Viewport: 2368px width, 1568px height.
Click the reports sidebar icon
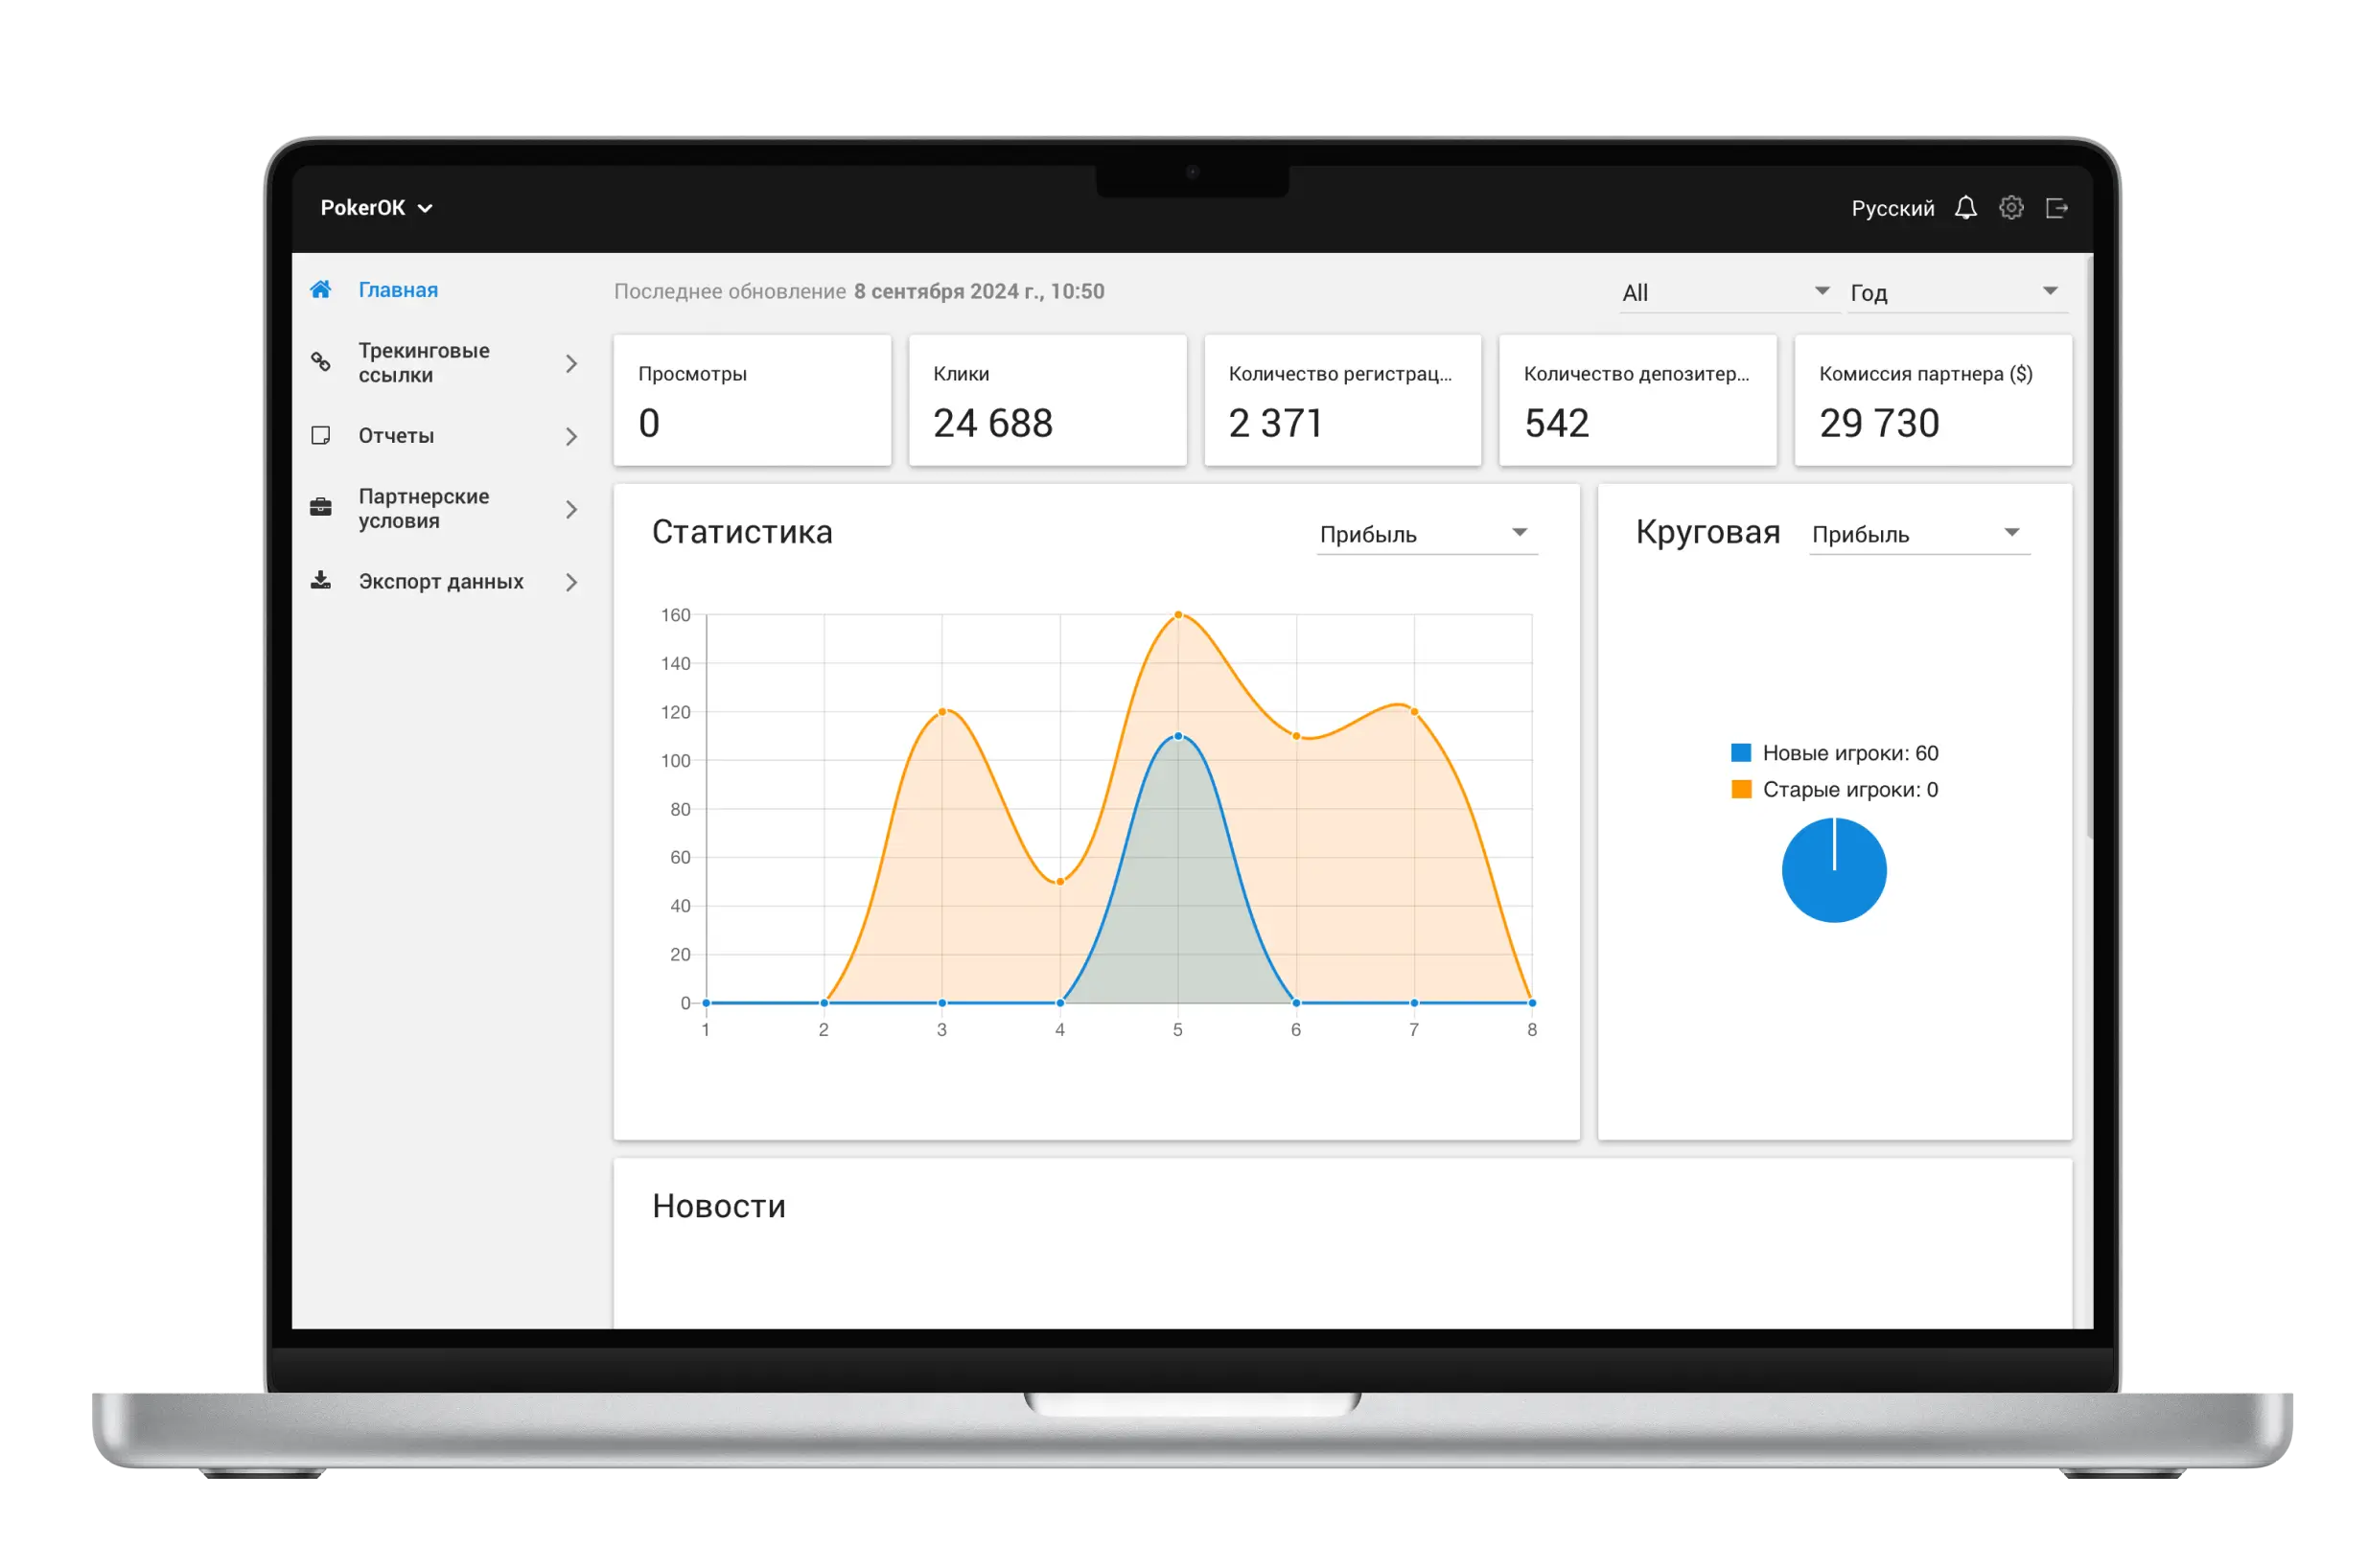[322, 434]
